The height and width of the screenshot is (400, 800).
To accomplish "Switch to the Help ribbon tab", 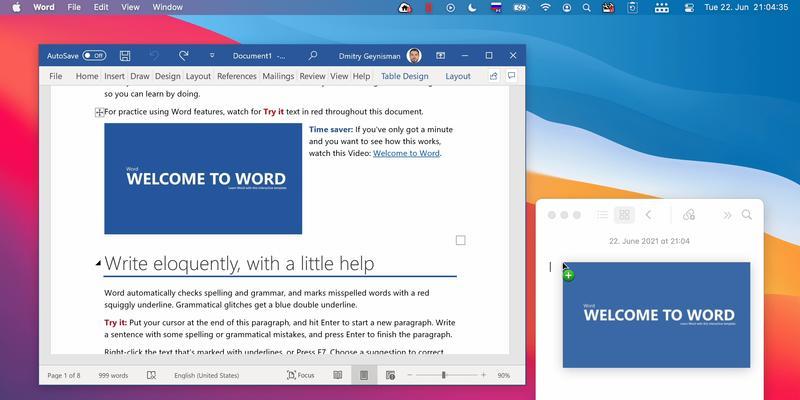I will point(361,76).
